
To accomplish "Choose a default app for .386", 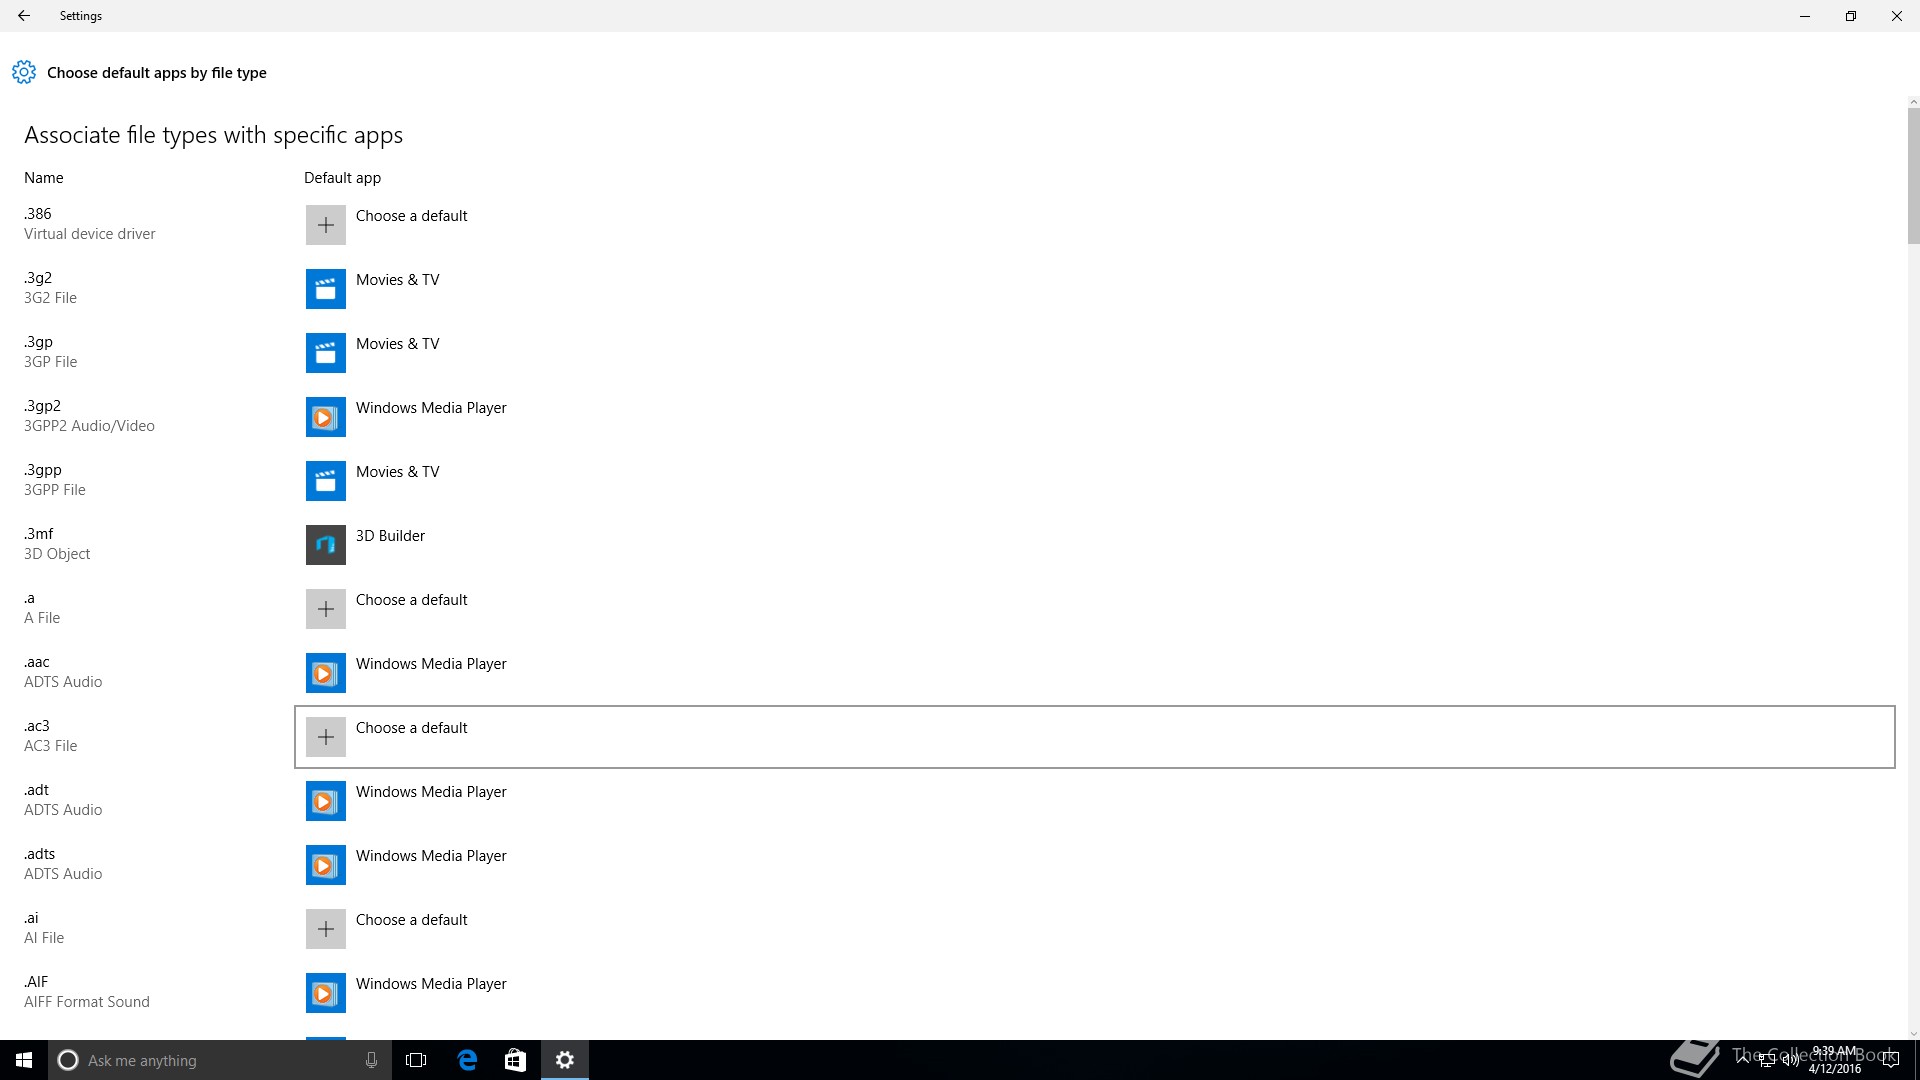I will pyautogui.click(x=1095, y=225).
